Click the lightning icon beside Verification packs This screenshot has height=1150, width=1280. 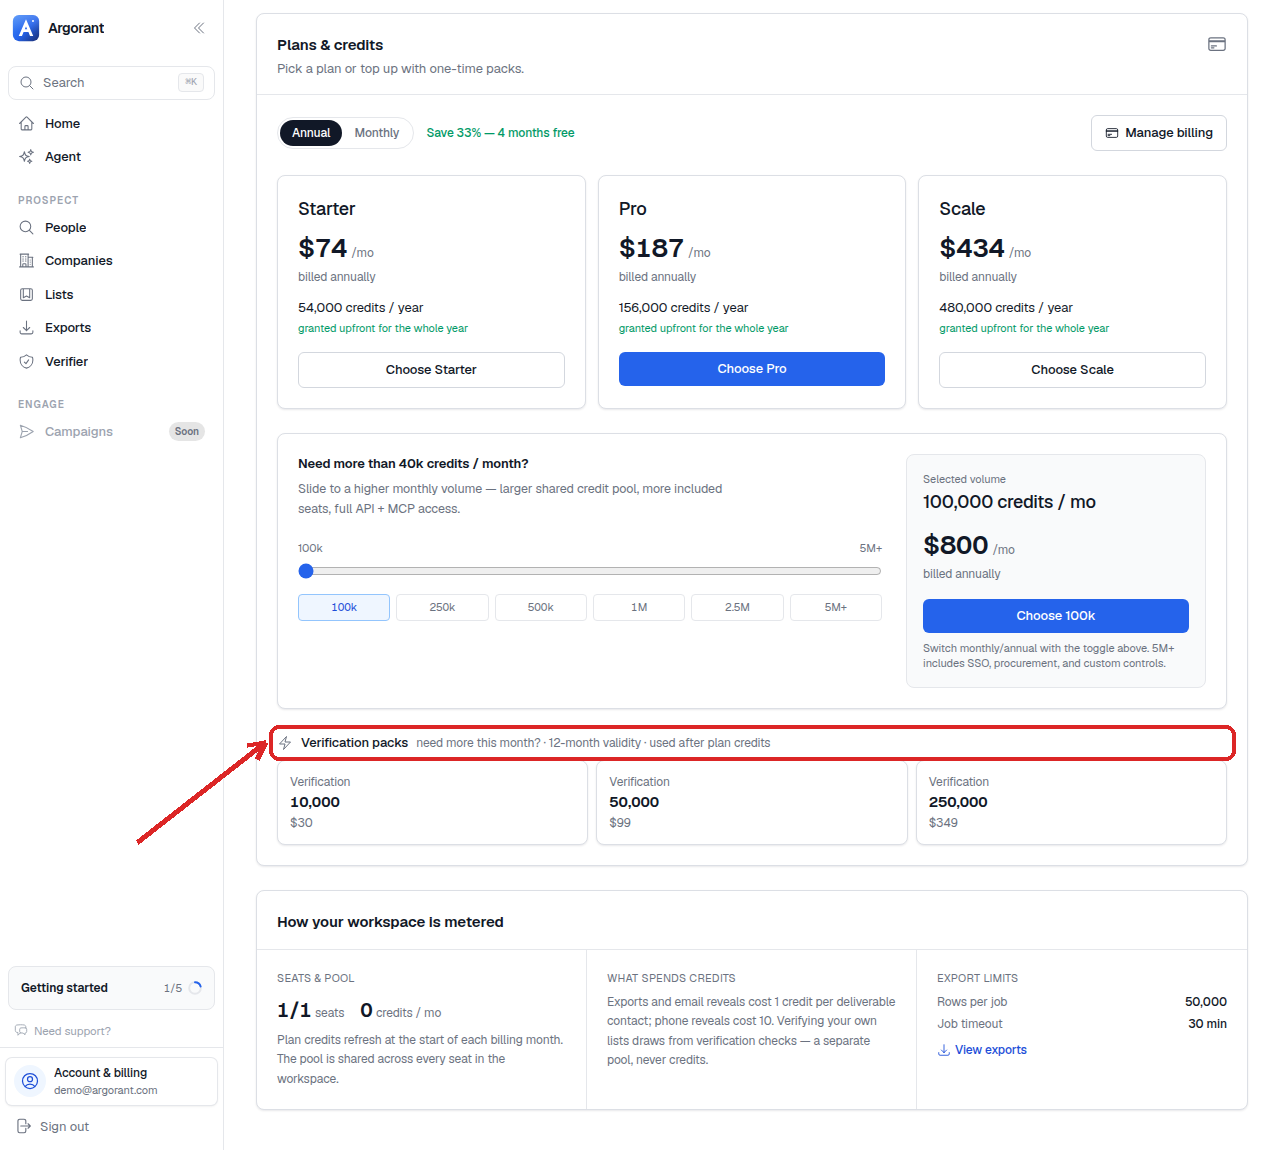pyautogui.click(x=286, y=743)
